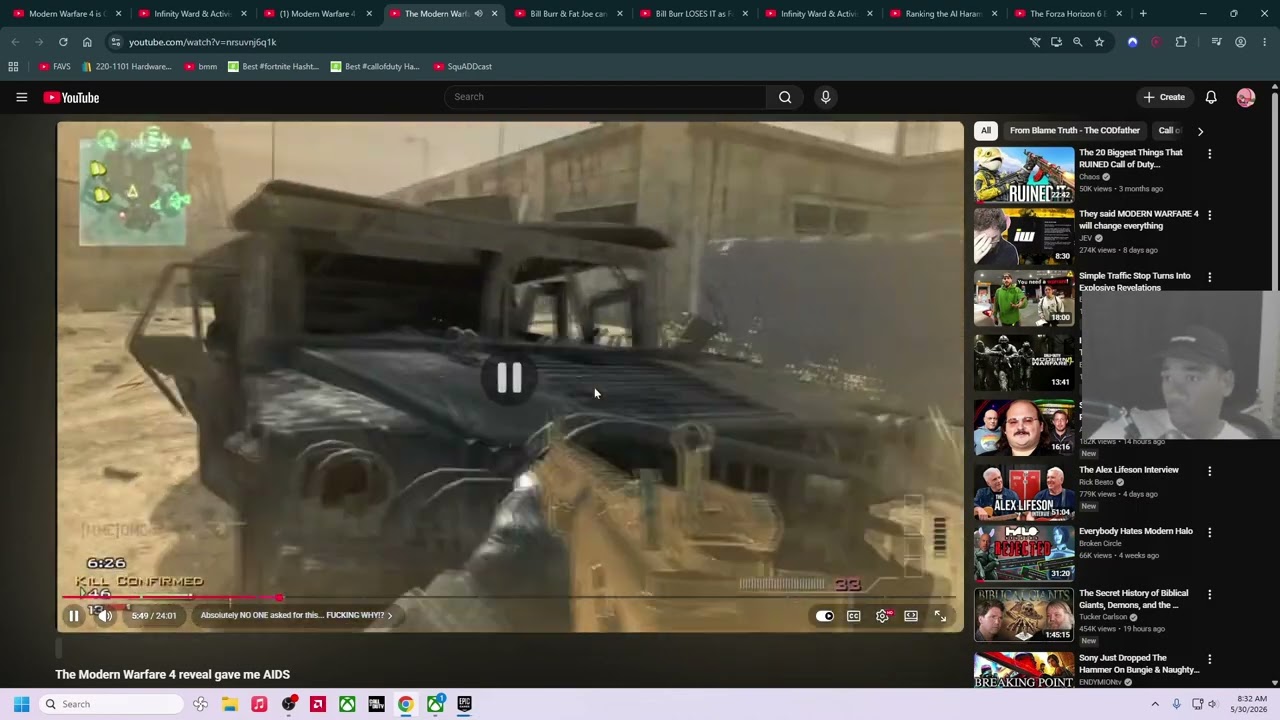This screenshot has height=720, width=1280.
Task: Reload the page with the refresh icon
Action: (x=63, y=42)
